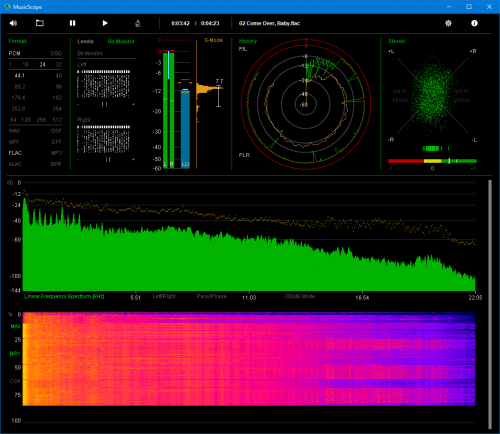Select the MAX spectrogram option

15,326
